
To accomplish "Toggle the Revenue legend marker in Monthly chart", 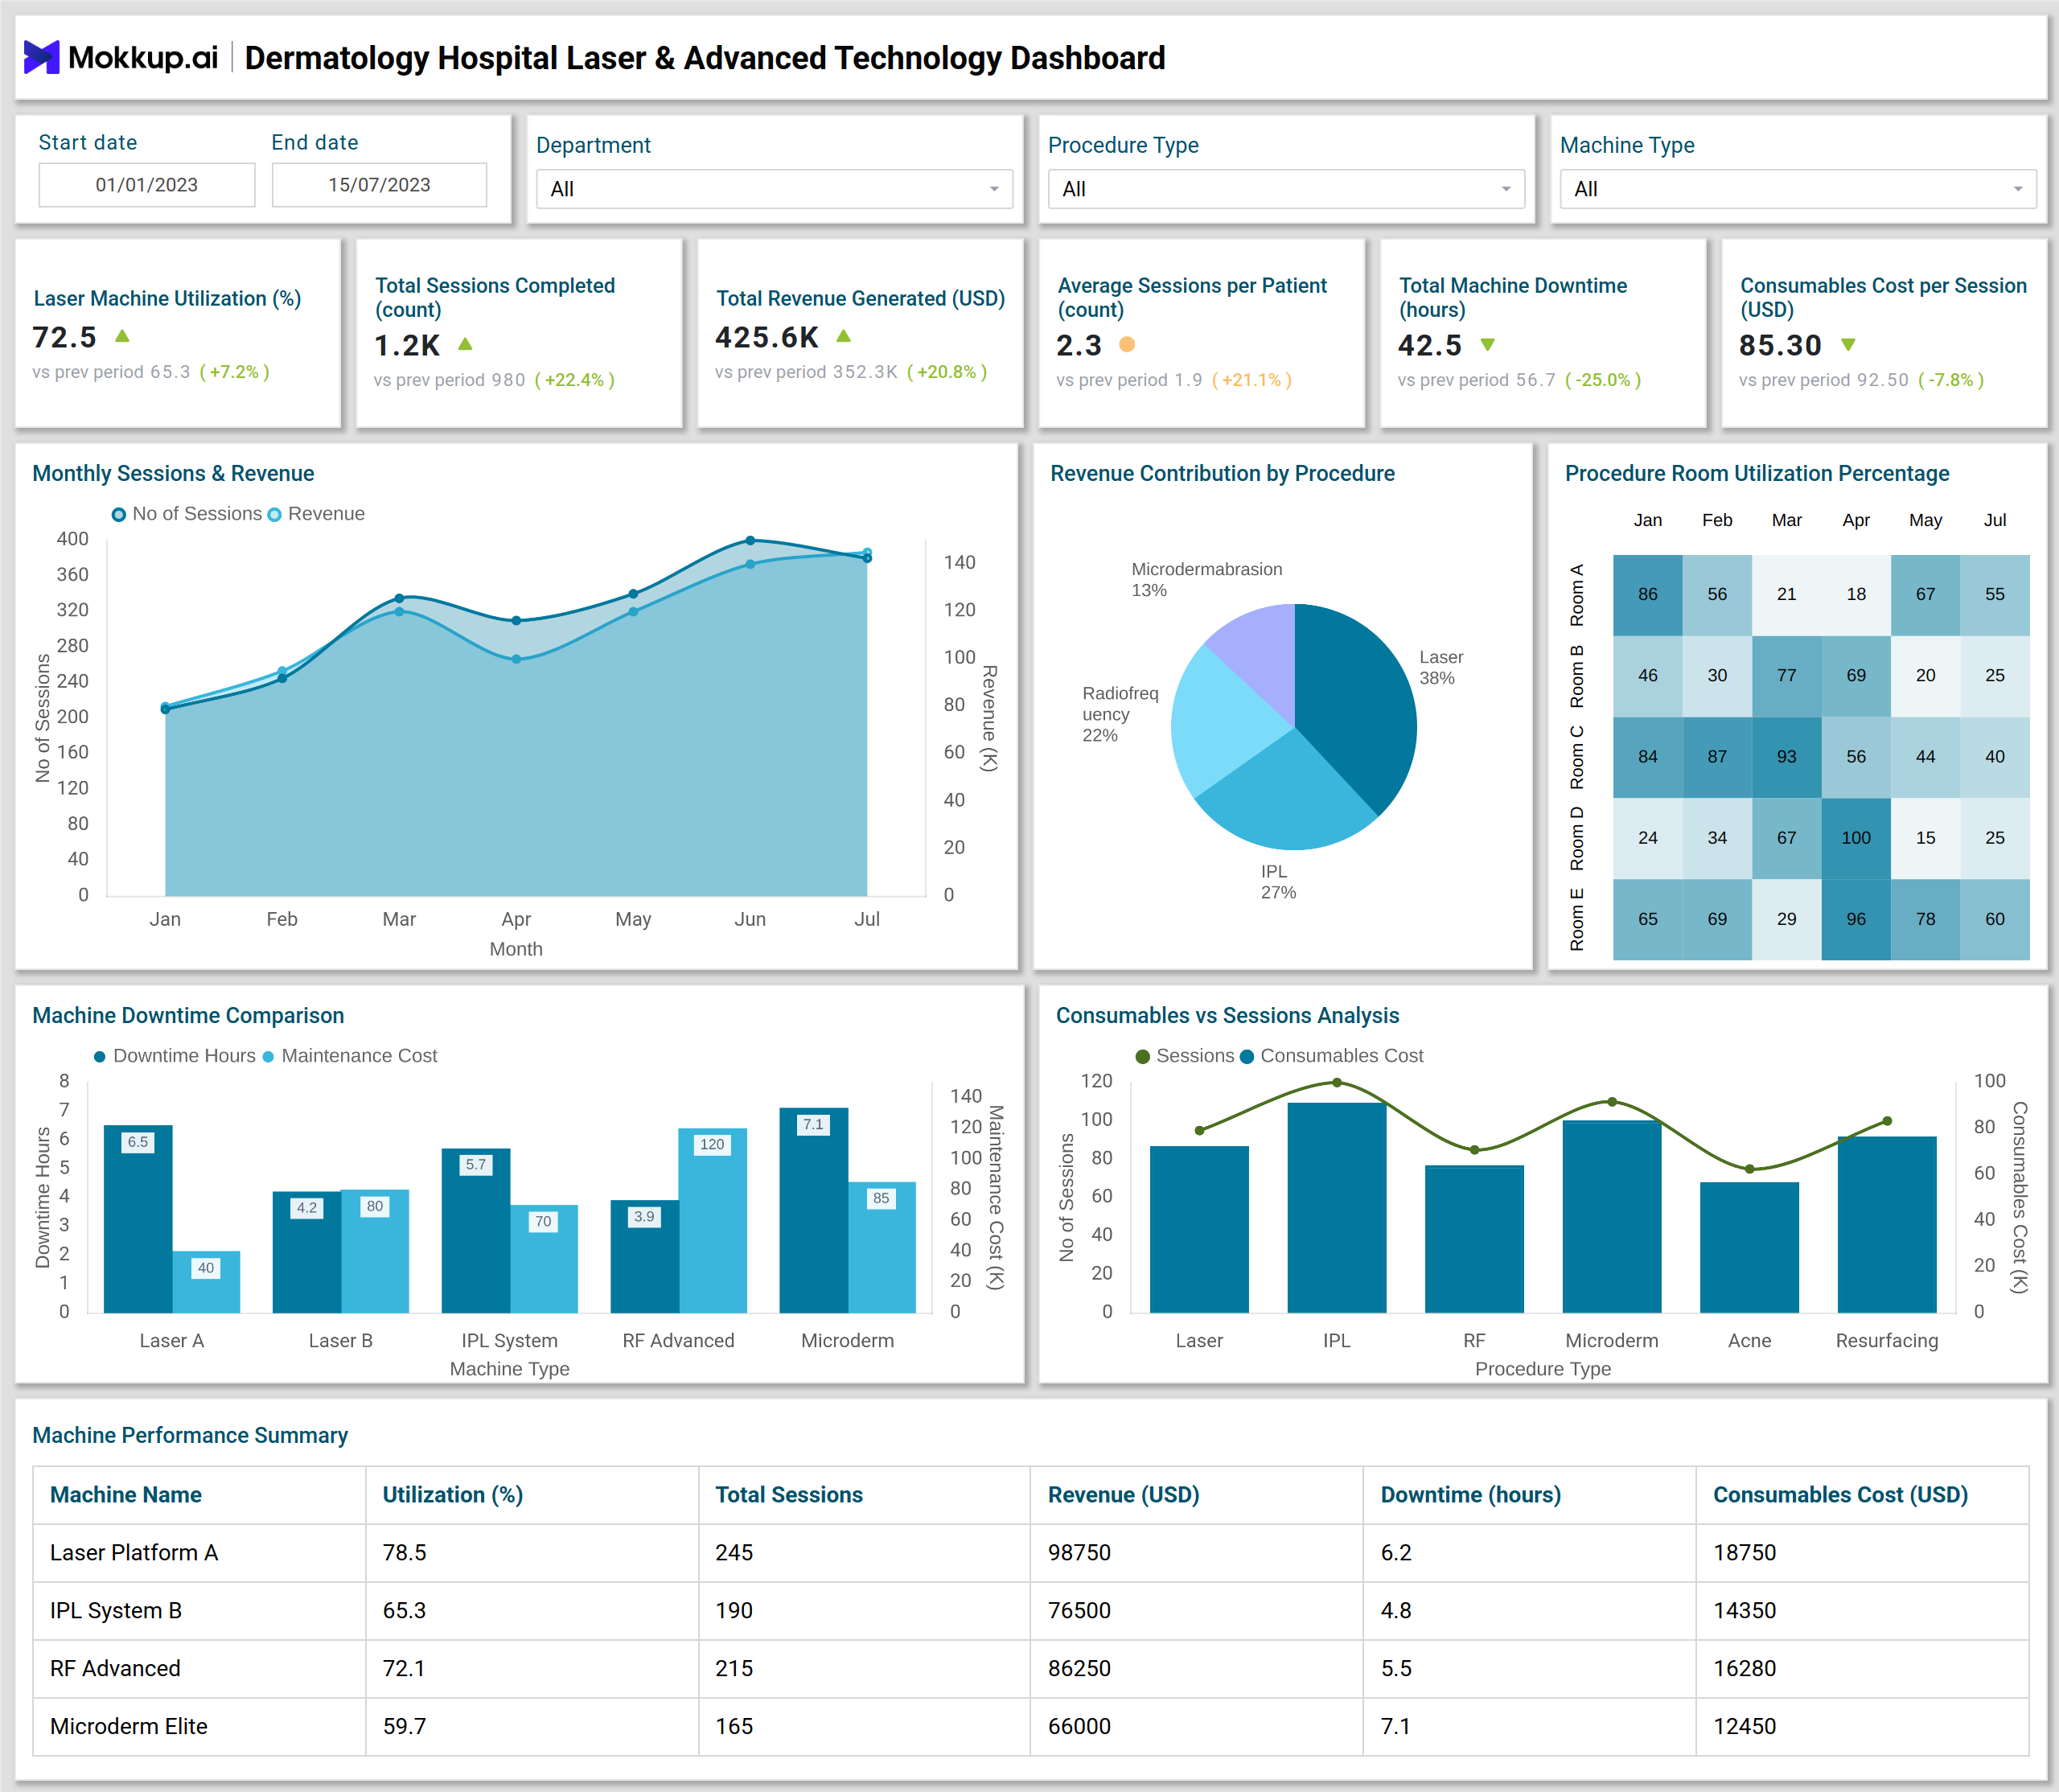I will (x=274, y=514).
